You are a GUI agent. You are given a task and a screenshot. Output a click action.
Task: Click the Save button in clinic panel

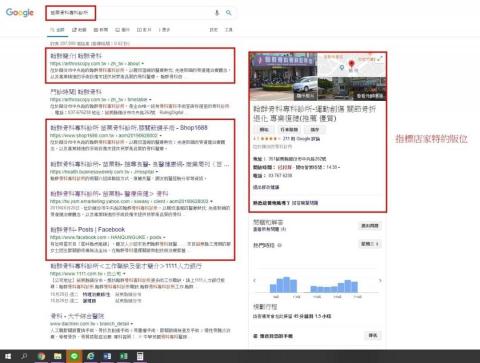pos(315,129)
